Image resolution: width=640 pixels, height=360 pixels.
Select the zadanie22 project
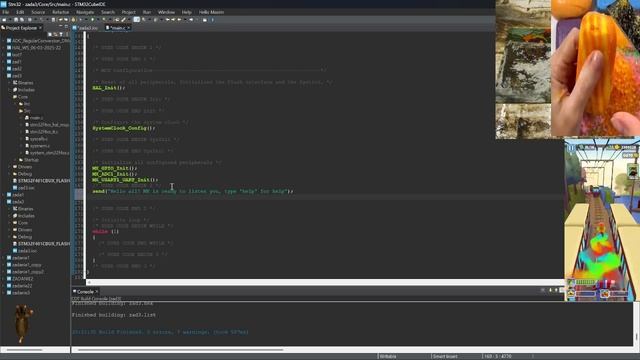pos(20,286)
